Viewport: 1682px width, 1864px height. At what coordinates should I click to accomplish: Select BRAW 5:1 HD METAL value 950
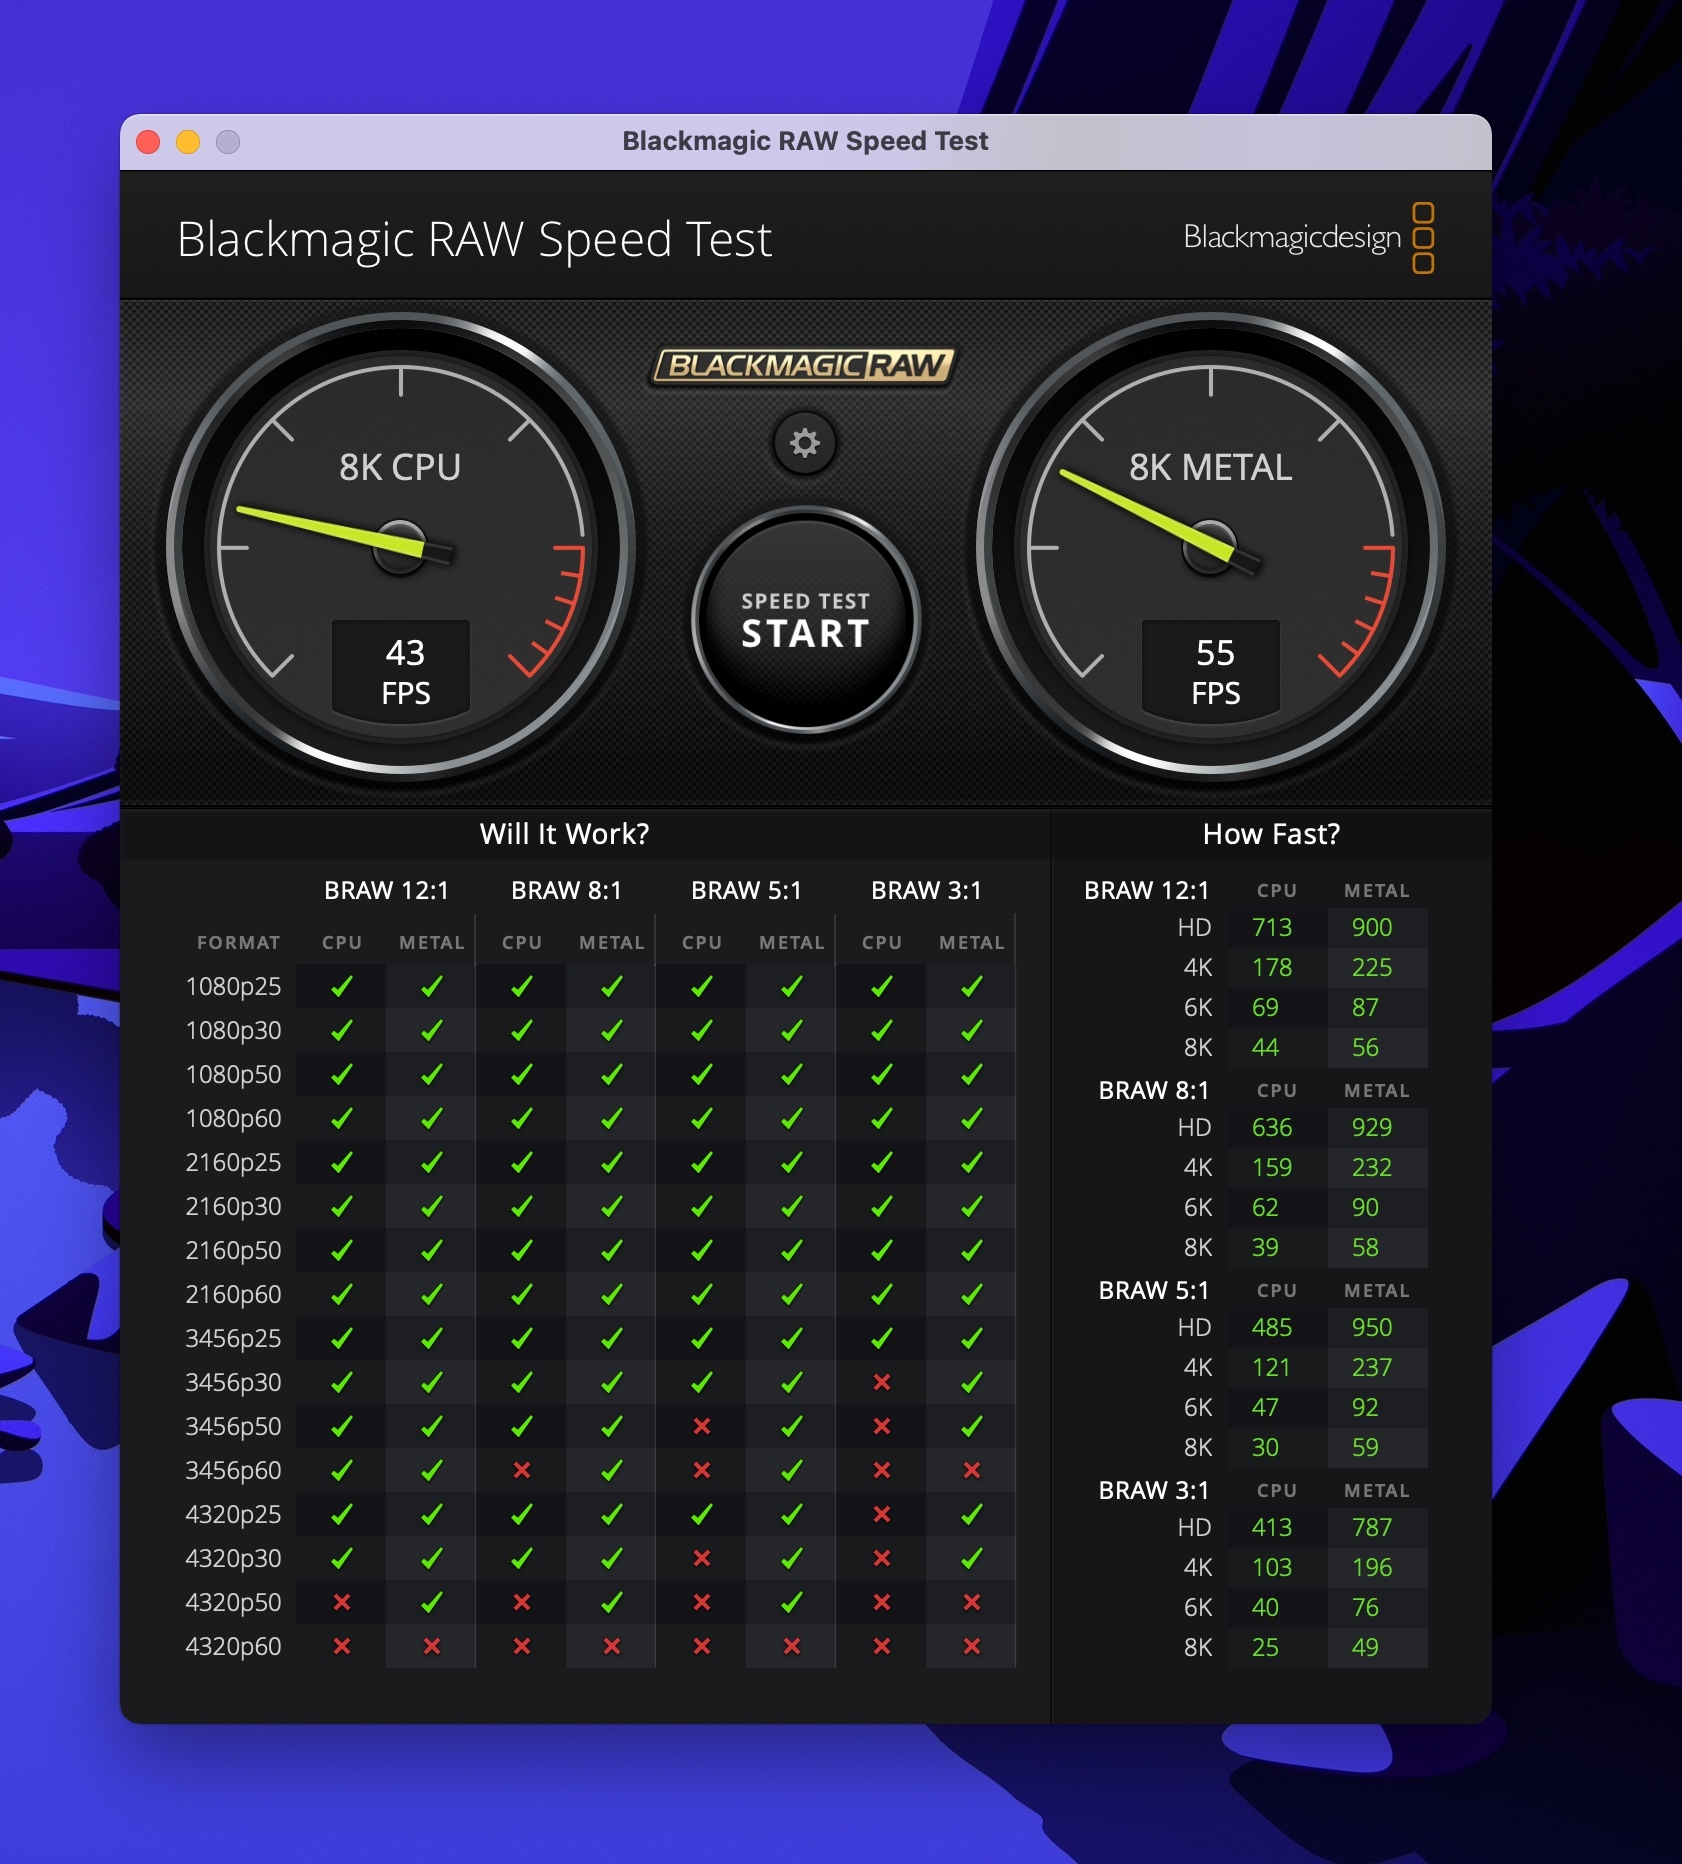(x=1372, y=1328)
